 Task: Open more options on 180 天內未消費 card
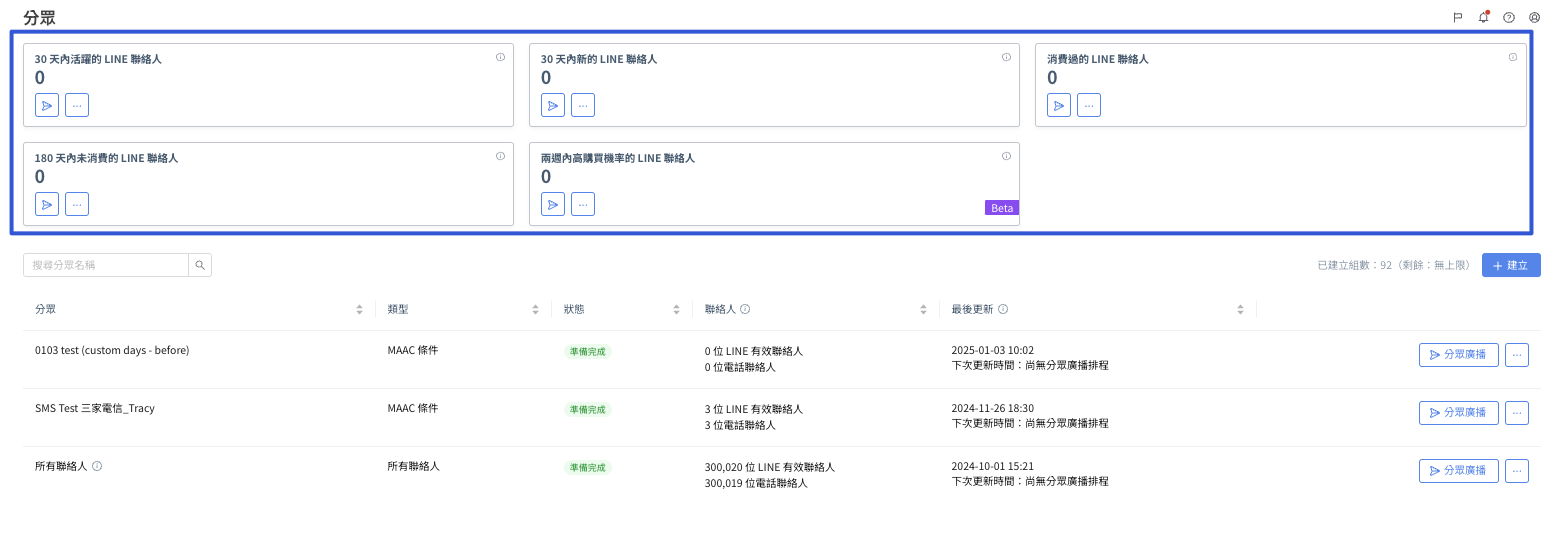[77, 204]
